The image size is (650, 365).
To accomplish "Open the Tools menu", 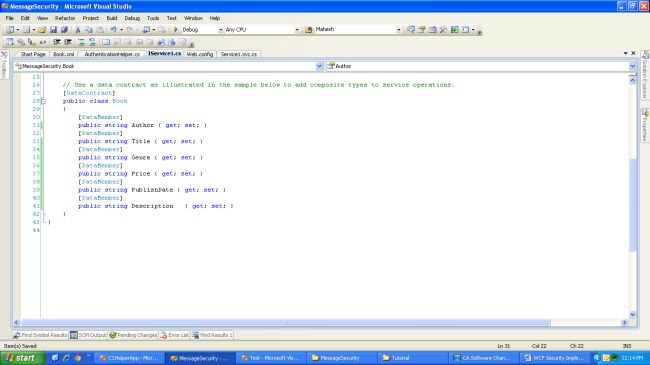I will tap(153, 18).
